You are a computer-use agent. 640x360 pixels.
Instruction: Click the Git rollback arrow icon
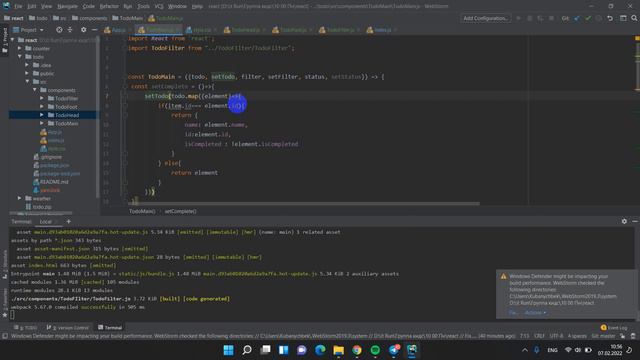pos(610,18)
